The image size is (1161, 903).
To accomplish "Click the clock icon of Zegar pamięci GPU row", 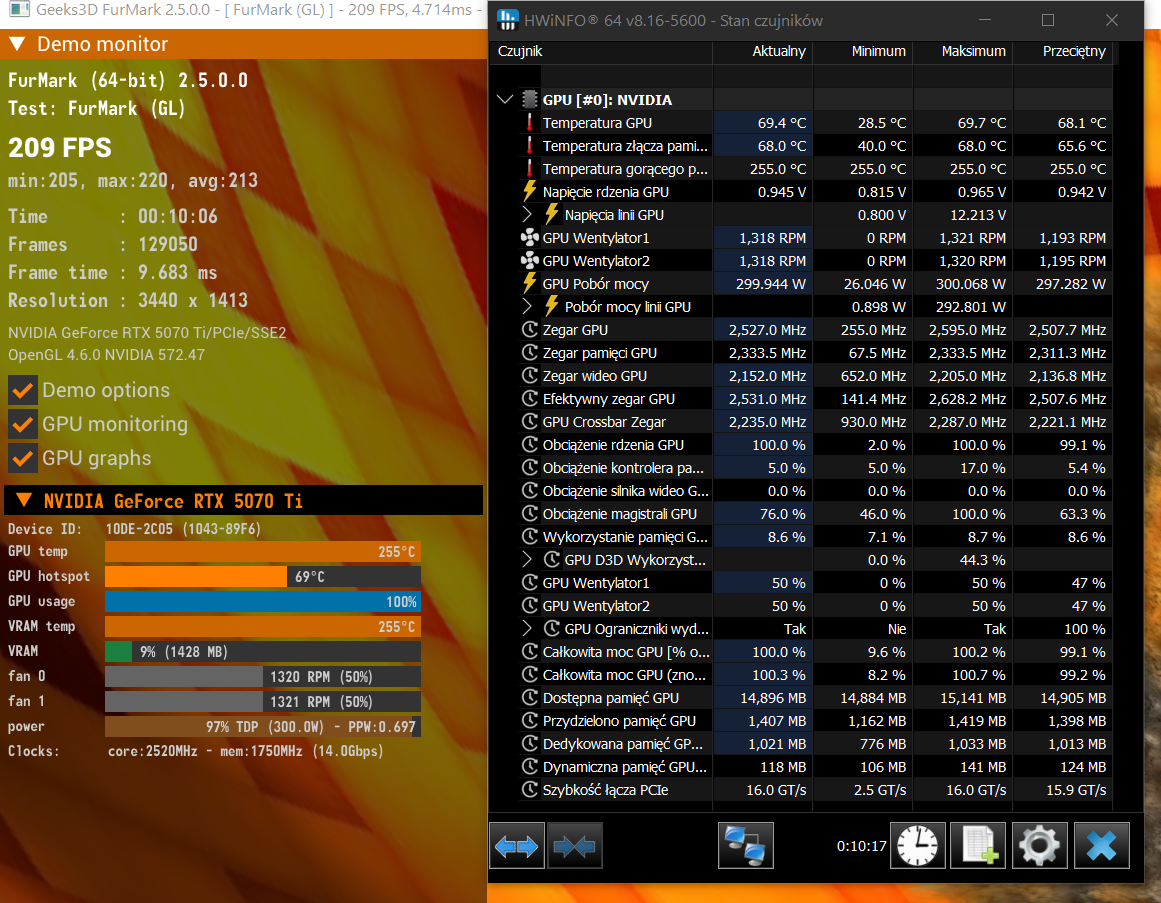I will pos(529,352).
